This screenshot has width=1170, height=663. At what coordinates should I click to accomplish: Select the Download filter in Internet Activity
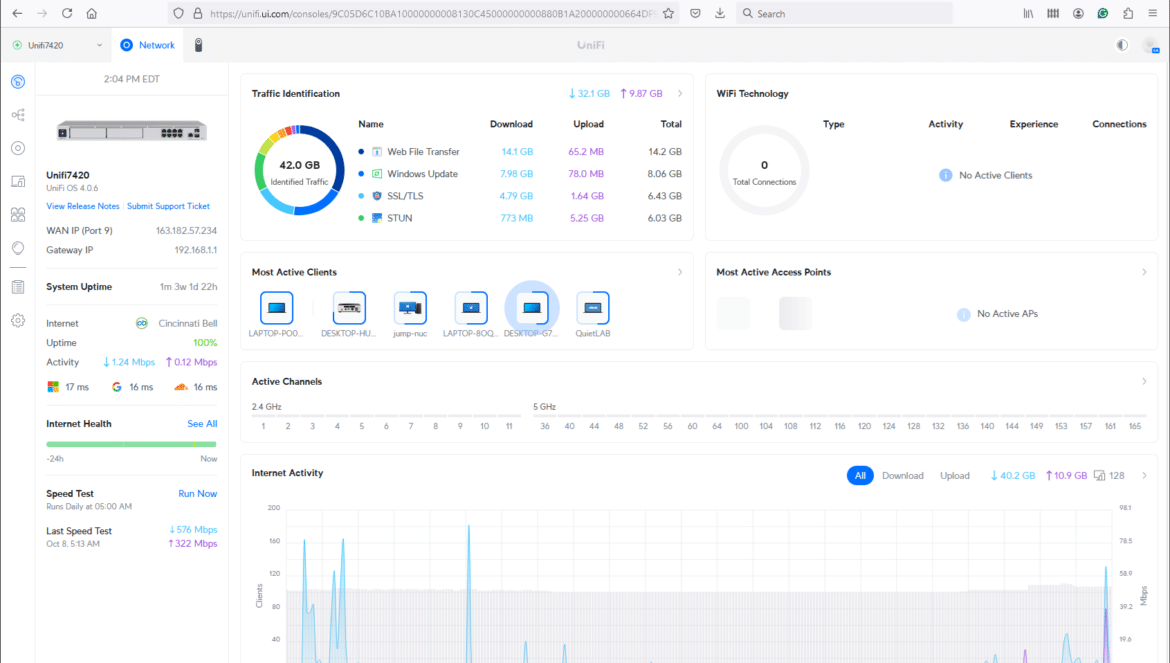902,476
